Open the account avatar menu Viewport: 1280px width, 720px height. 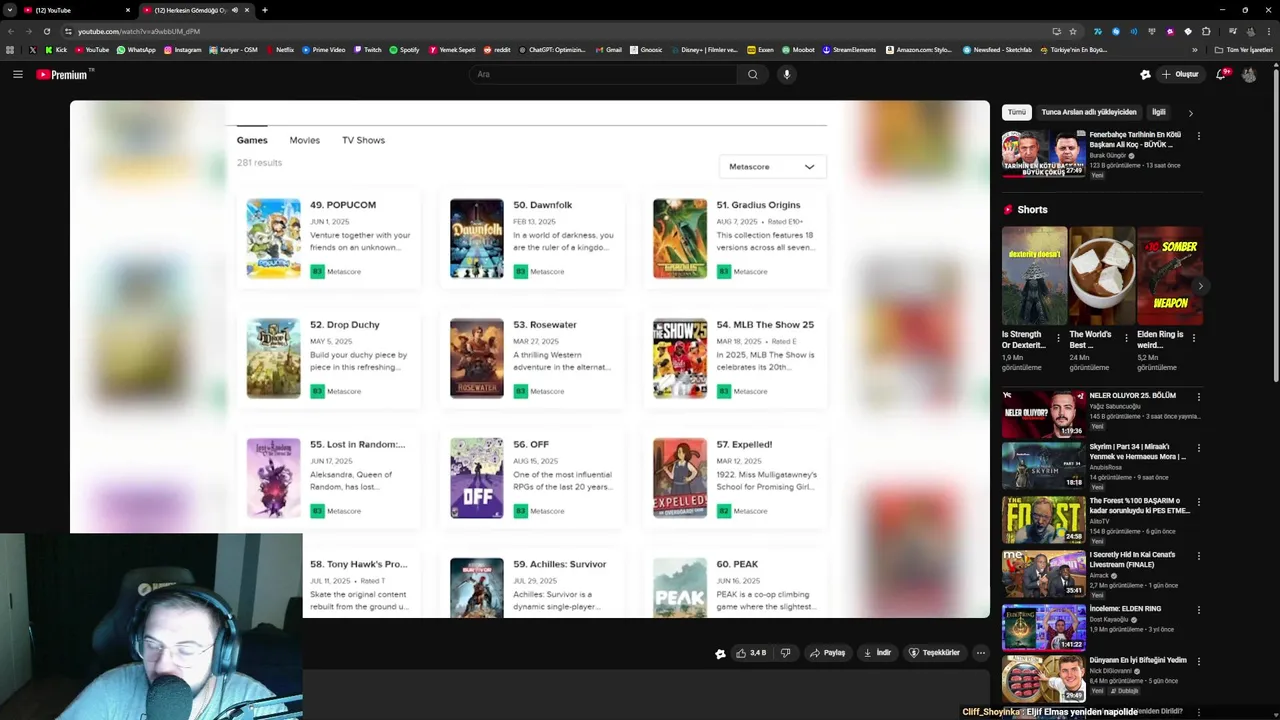[1249, 74]
